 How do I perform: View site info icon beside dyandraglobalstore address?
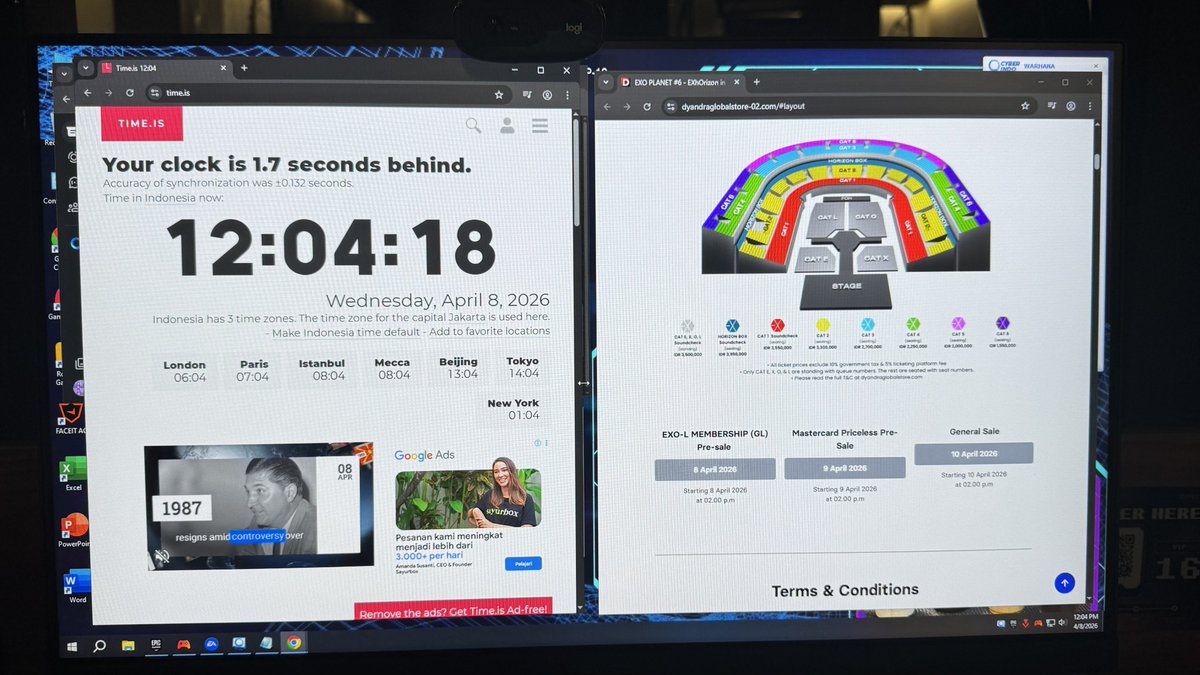pyautogui.click(x=671, y=105)
